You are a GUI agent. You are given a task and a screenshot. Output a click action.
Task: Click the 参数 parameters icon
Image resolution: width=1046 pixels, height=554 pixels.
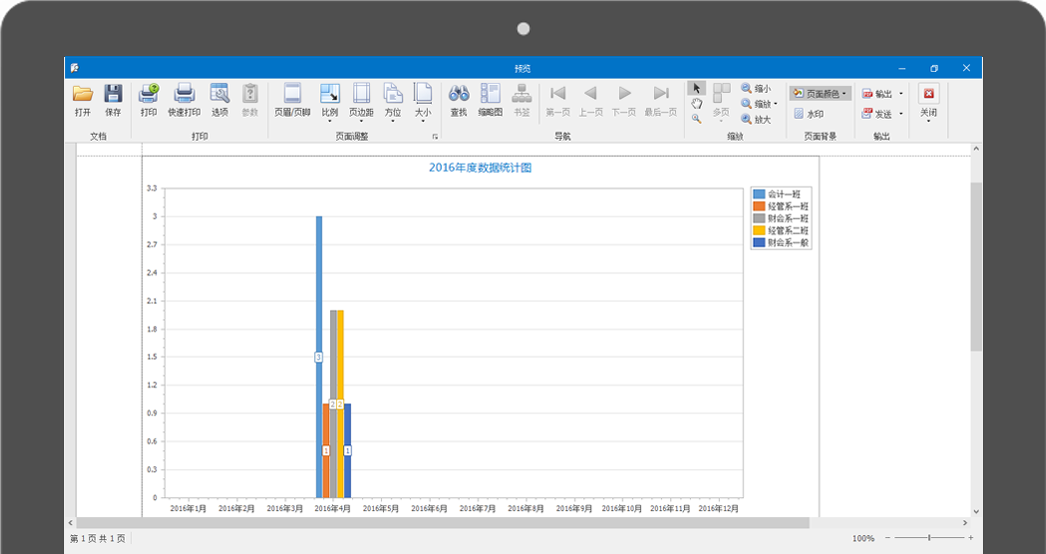(x=250, y=100)
